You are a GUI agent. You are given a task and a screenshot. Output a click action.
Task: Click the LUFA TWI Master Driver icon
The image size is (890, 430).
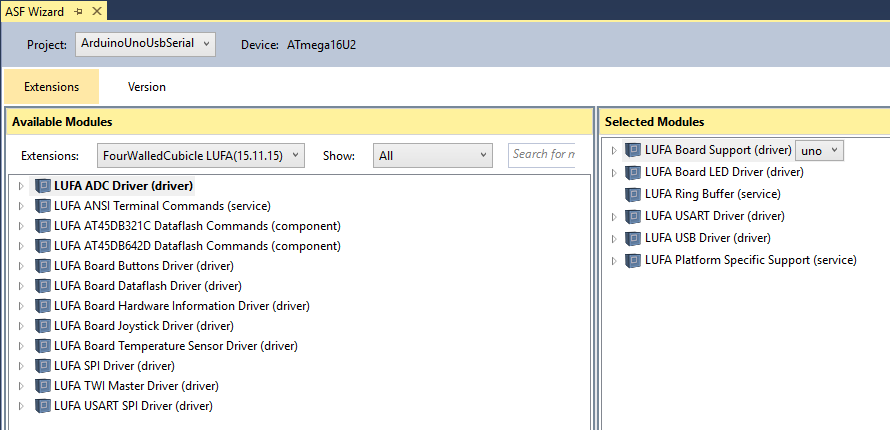click(x=43, y=386)
